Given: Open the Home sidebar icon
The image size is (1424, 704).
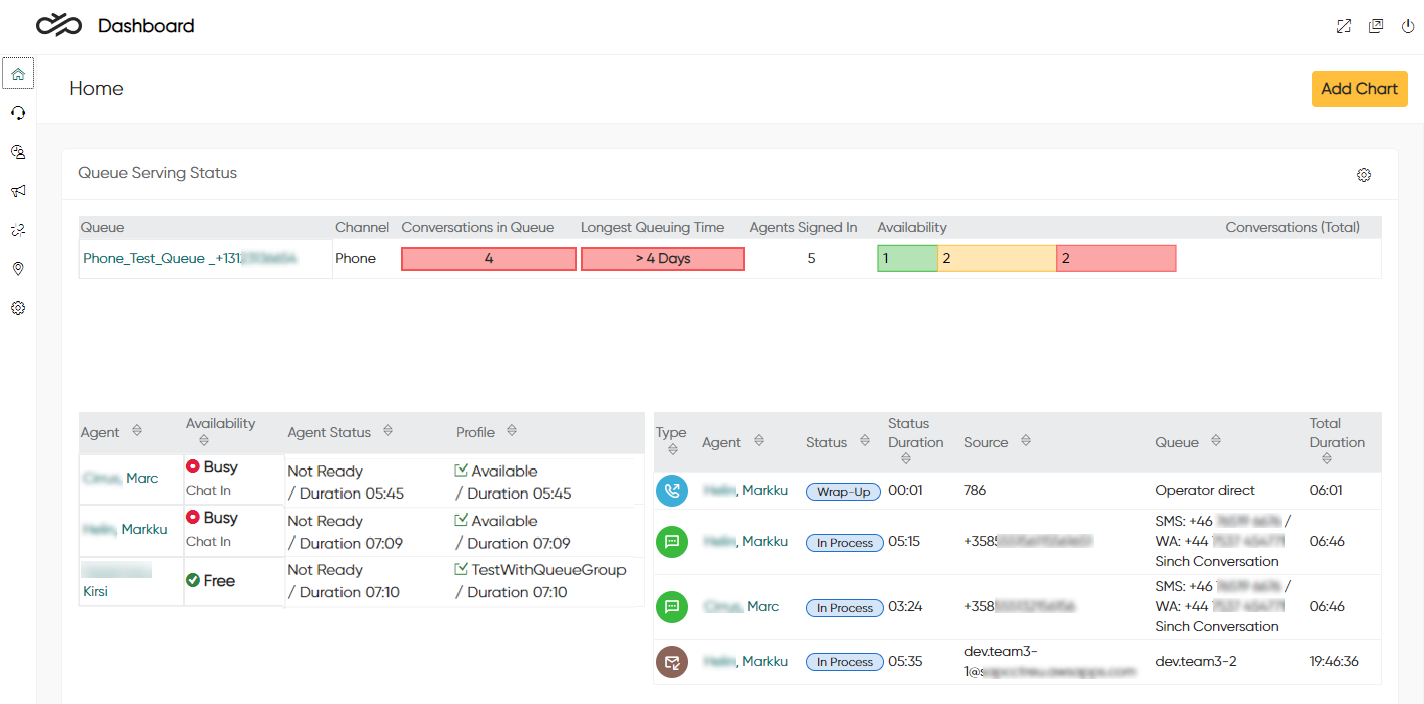Looking at the screenshot, I should coord(18,73).
